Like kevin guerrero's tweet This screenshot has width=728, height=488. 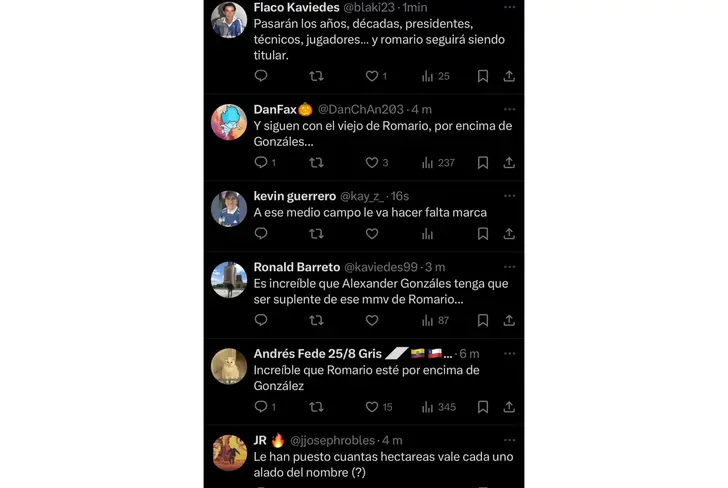point(372,234)
